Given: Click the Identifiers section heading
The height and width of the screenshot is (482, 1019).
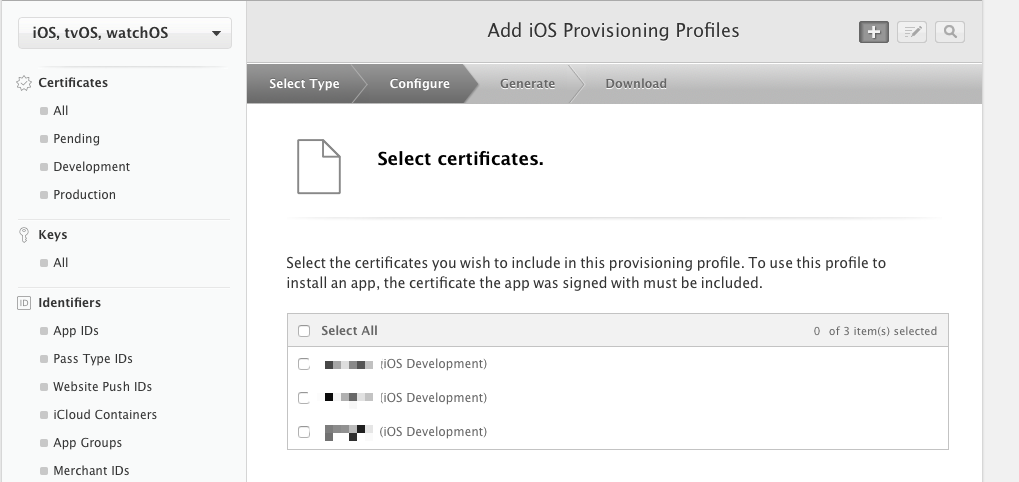Looking at the screenshot, I should pyautogui.click(x=70, y=303).
